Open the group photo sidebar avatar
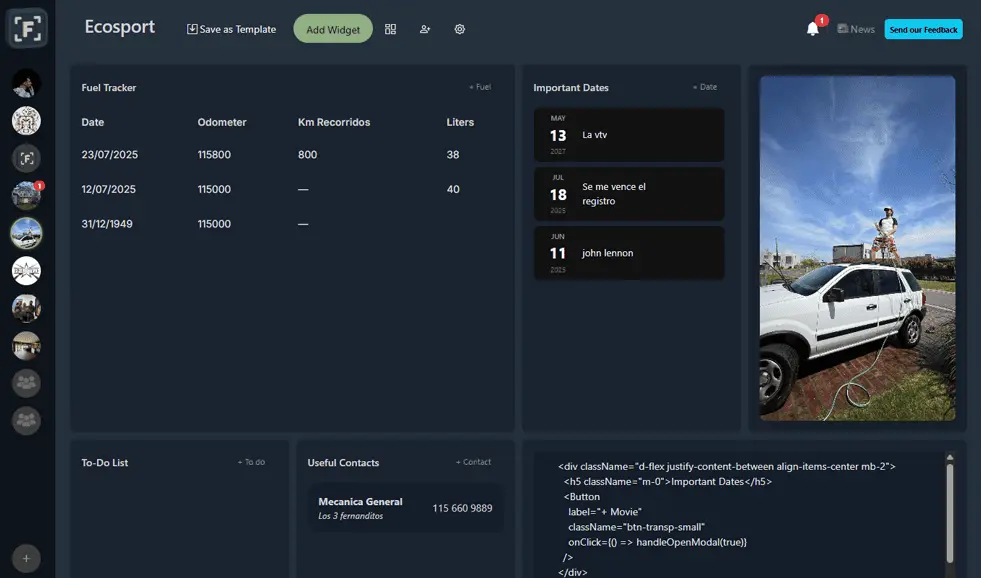 tap(26, 308)
